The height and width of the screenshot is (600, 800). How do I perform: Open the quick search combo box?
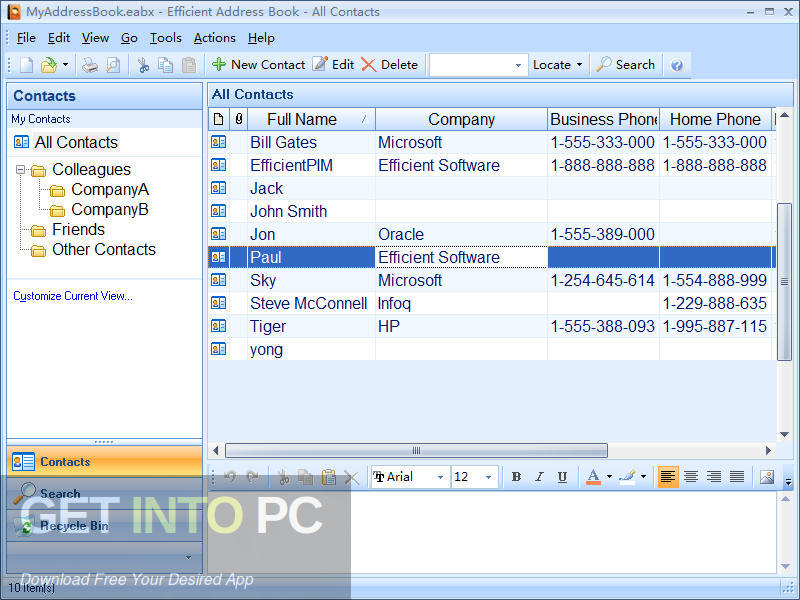pos(478,65)
